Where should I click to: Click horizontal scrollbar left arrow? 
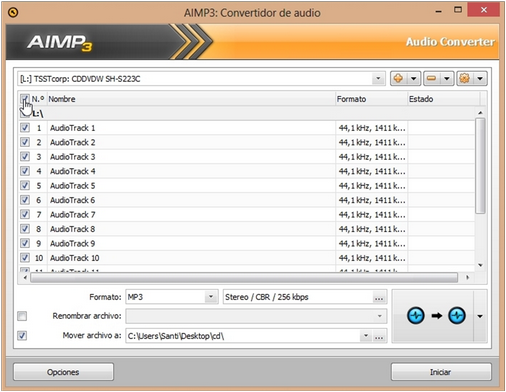pos(25,277)
